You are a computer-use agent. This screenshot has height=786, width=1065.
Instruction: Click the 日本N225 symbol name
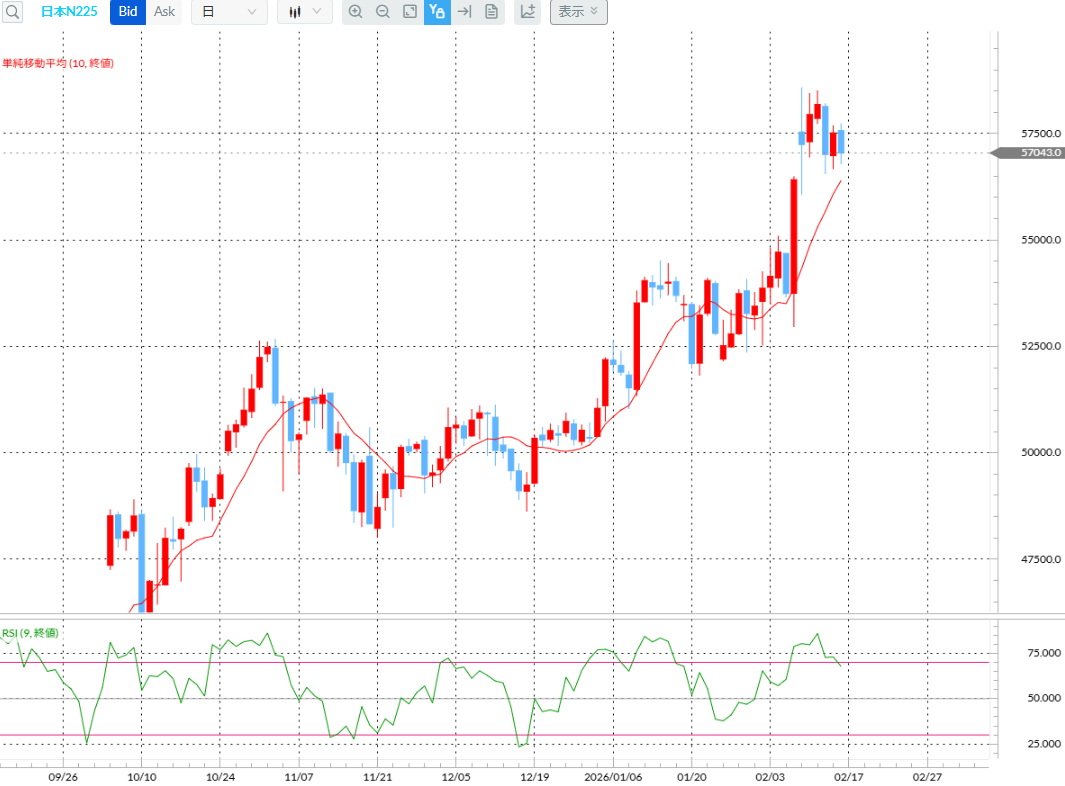coord(69,12)
